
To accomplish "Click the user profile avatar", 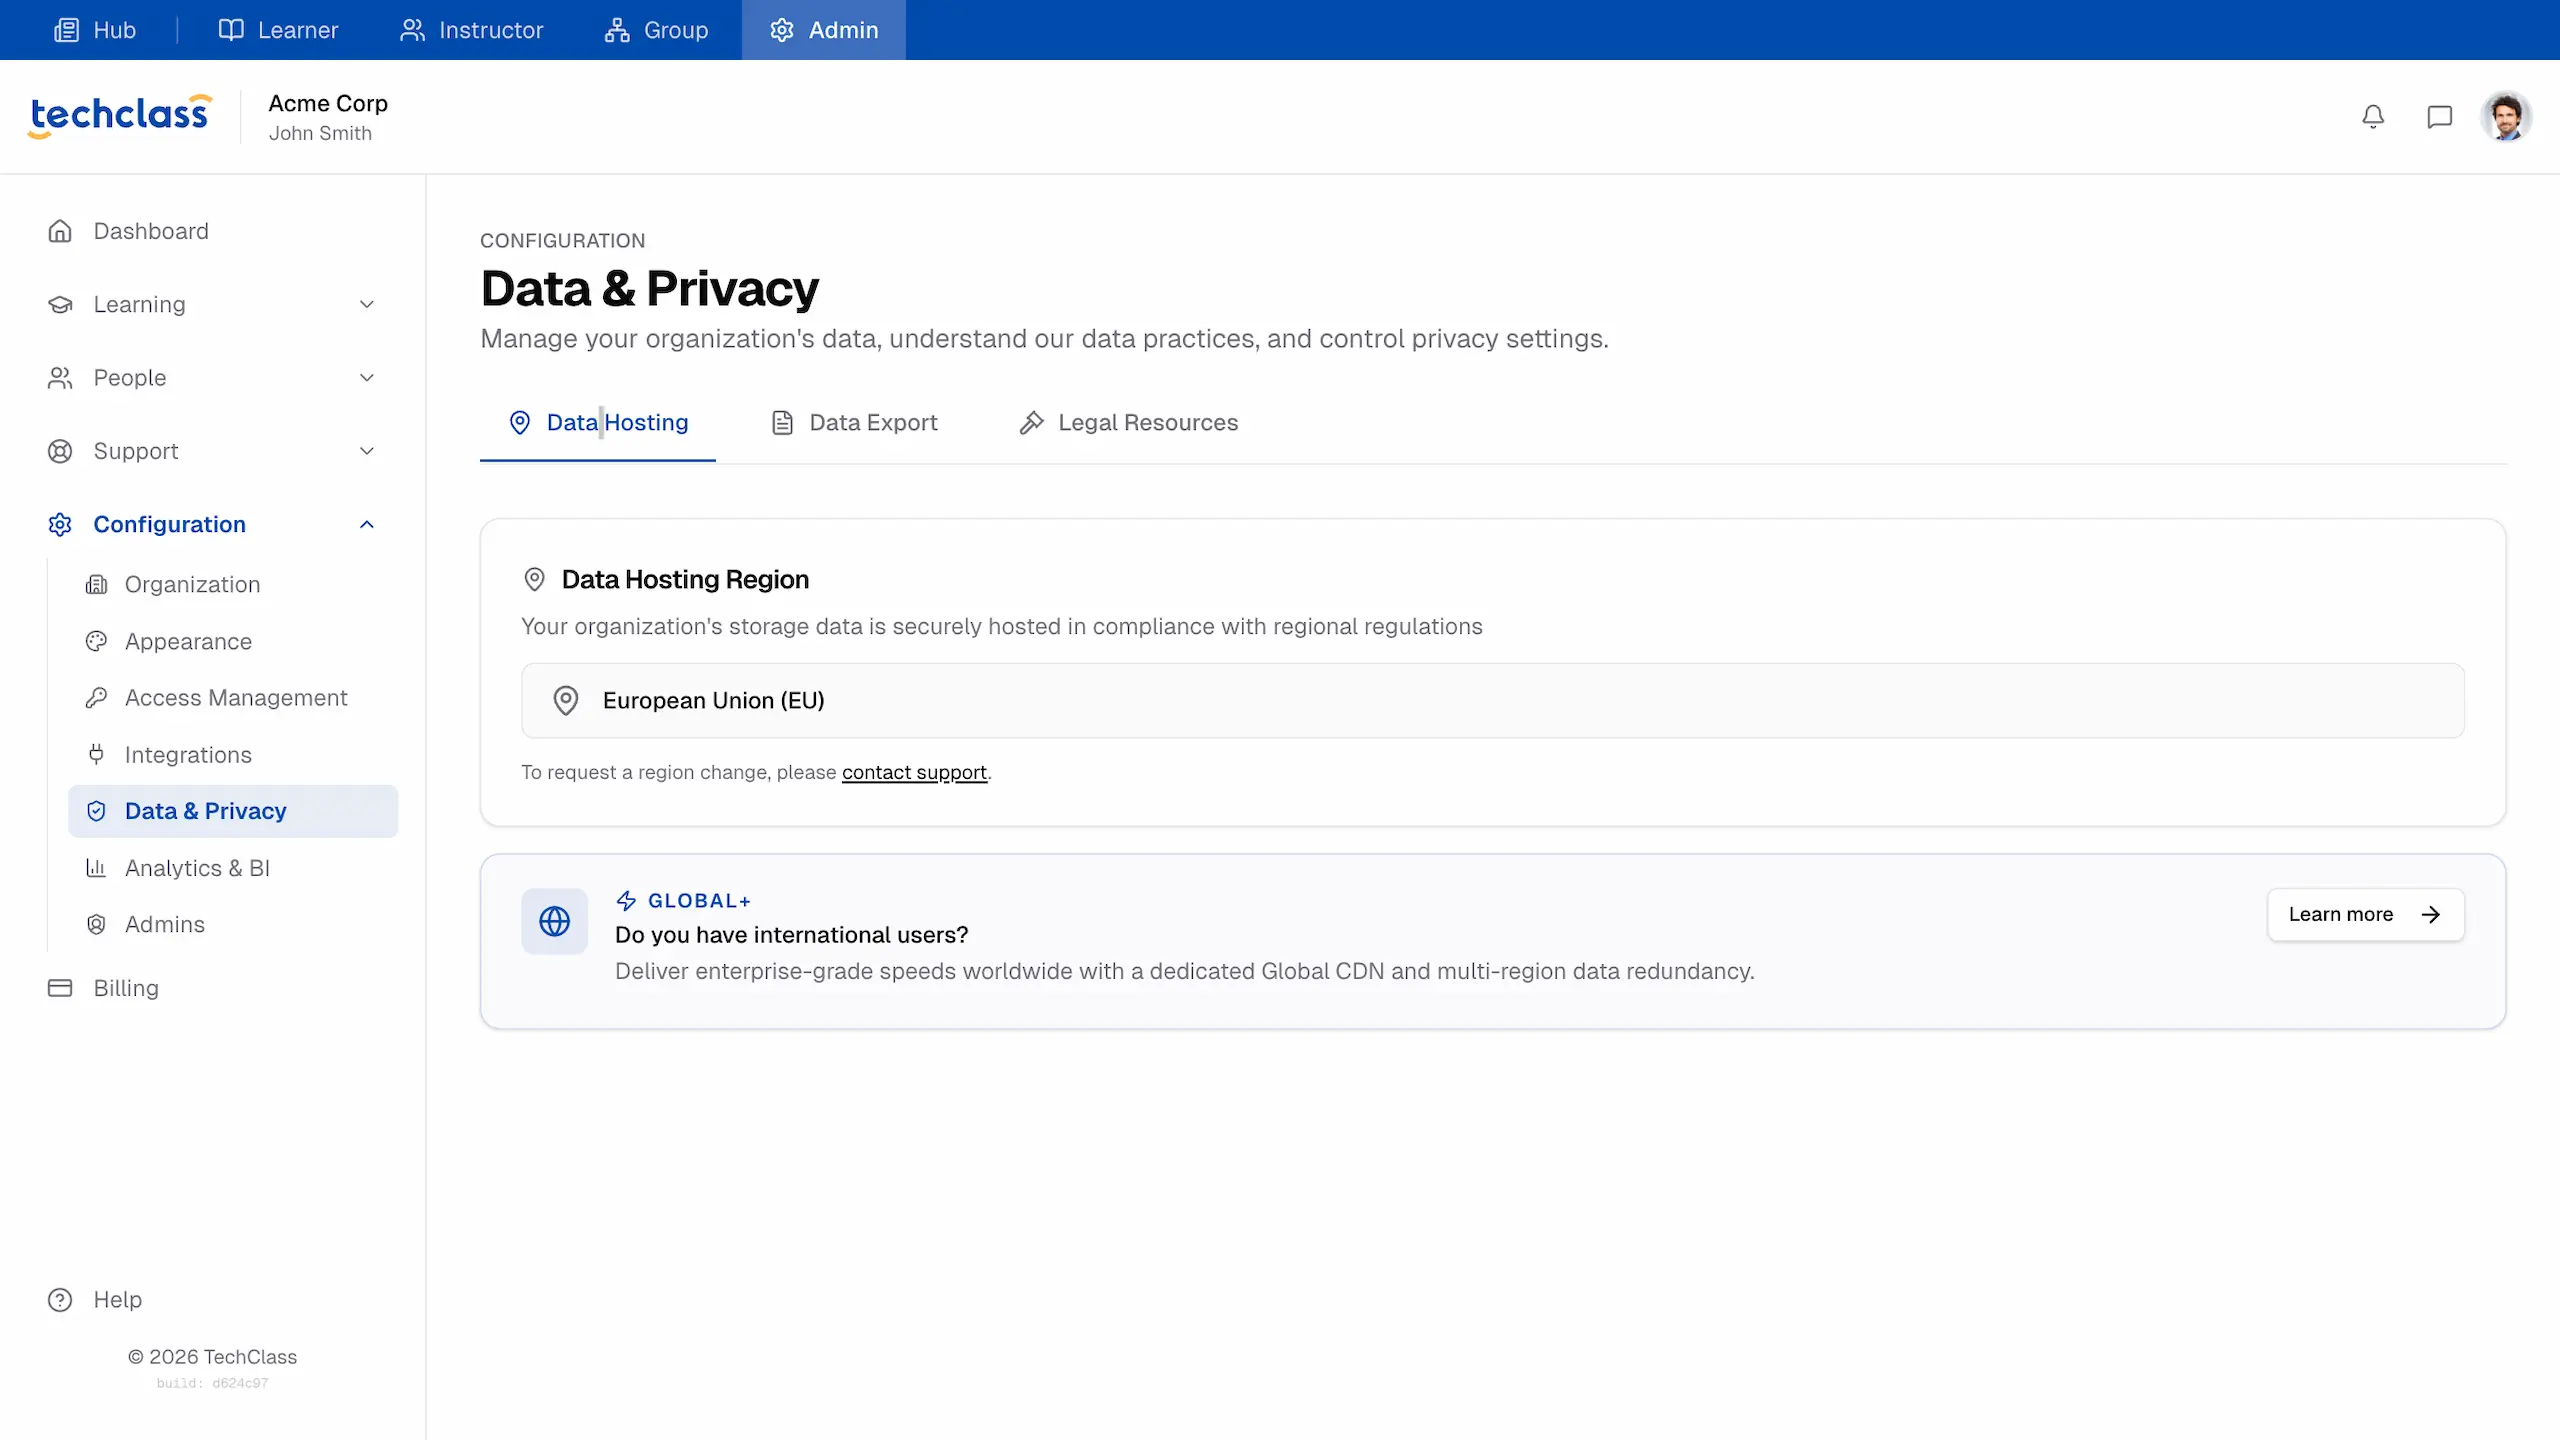I will click(2506, 117).
